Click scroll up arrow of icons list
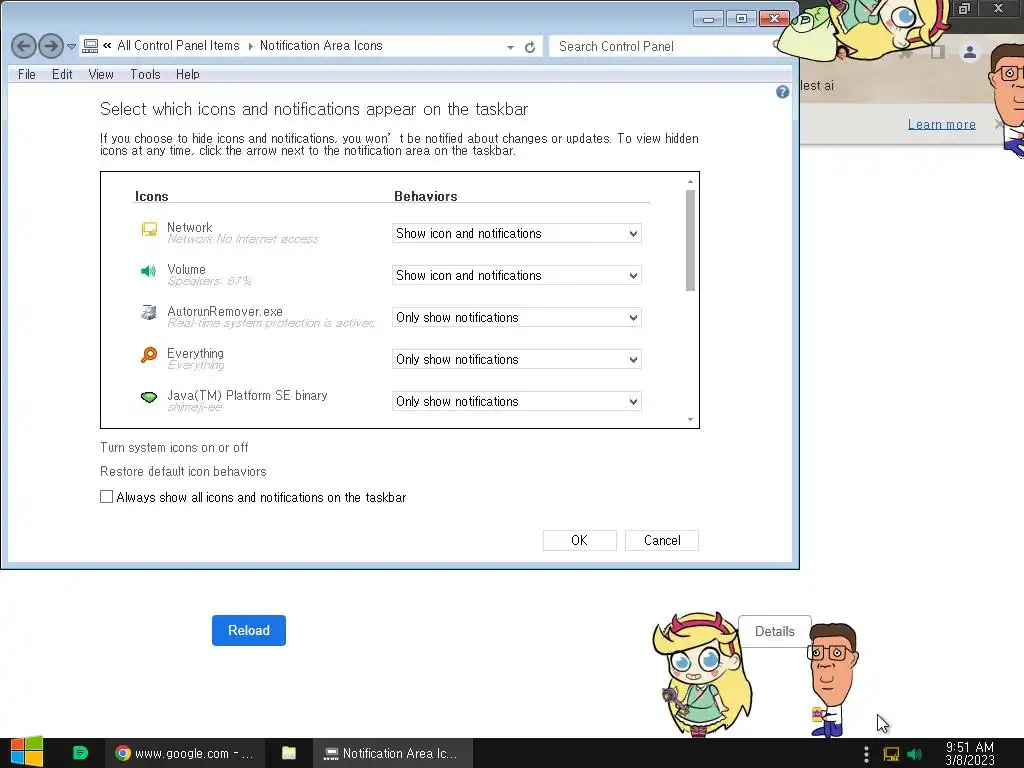The width and height of the screenshot is (1024, 768). pos(690,182)
